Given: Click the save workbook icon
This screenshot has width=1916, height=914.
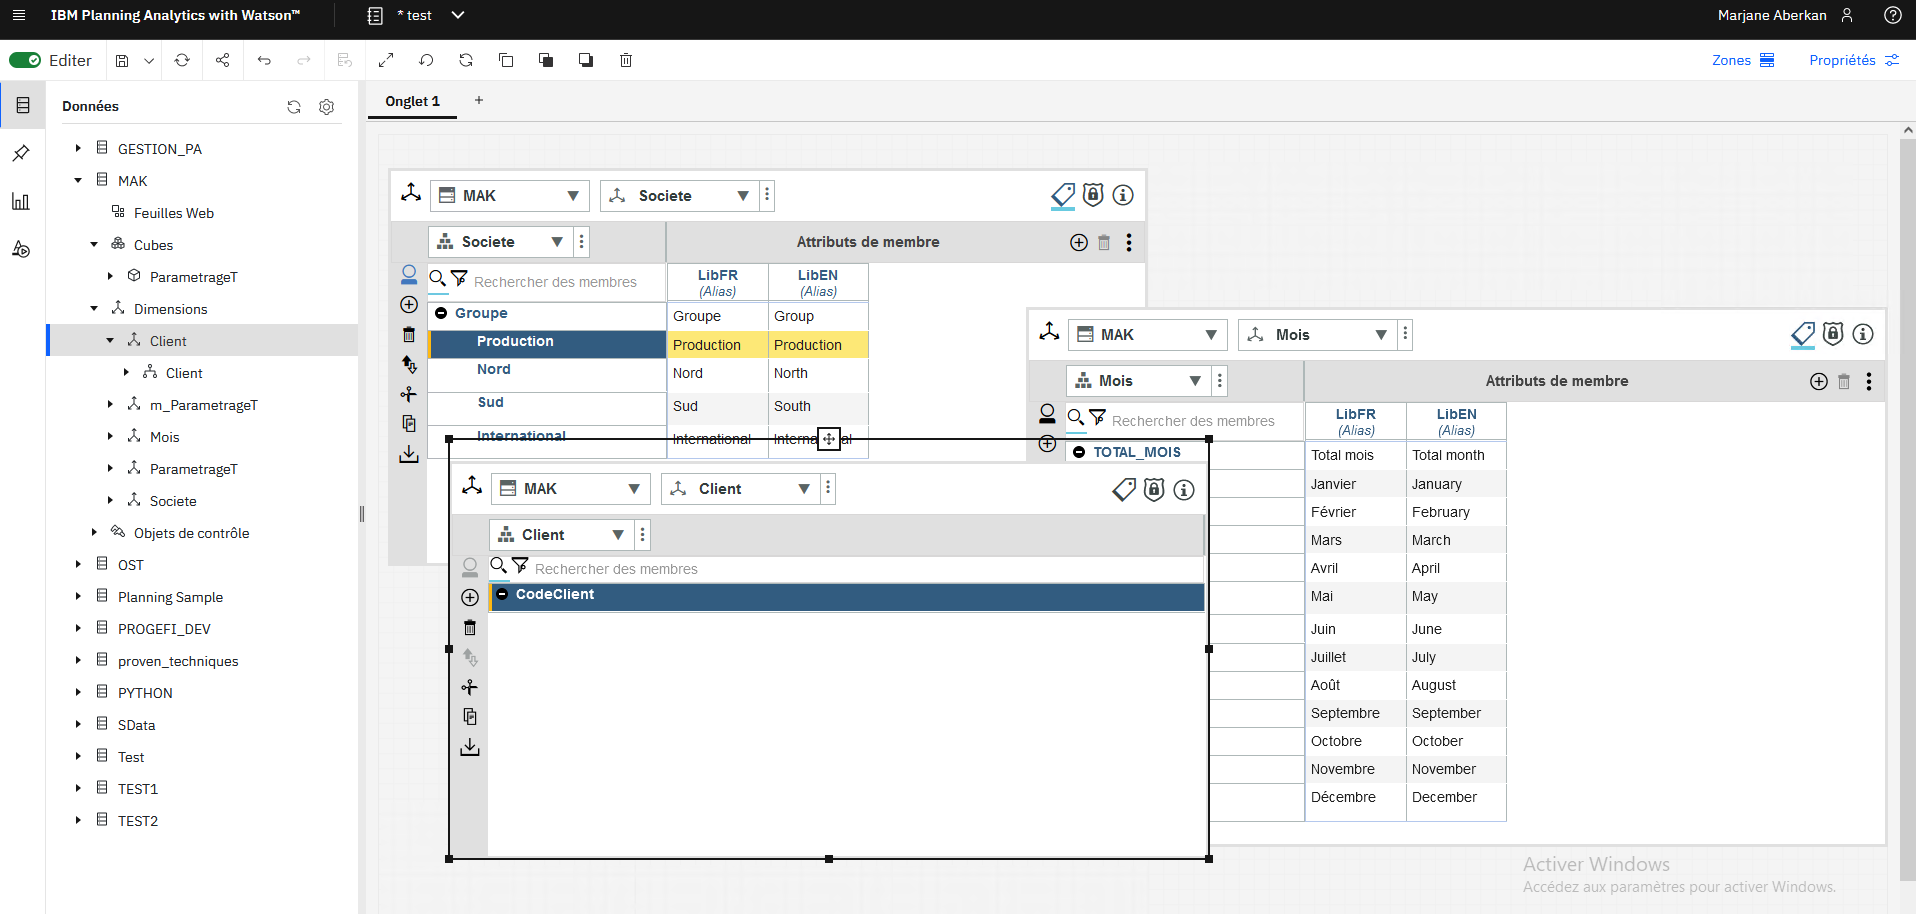Looking at the screenshot, I should [x=122, y=60].
